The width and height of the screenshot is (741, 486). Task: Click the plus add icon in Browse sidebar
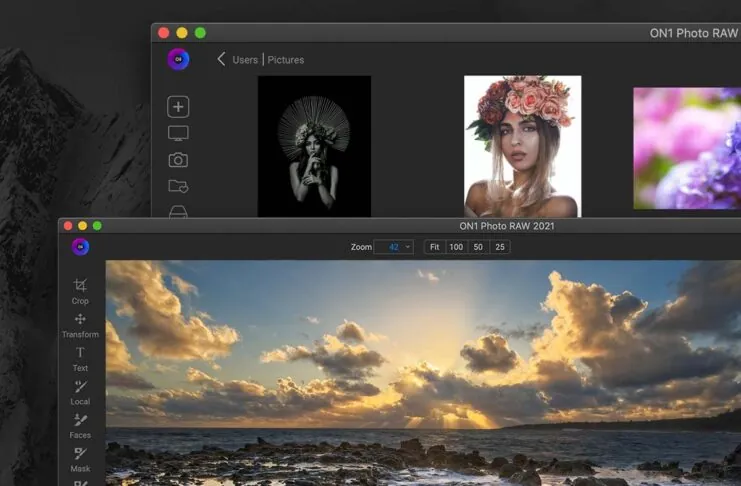click(178, 107)
